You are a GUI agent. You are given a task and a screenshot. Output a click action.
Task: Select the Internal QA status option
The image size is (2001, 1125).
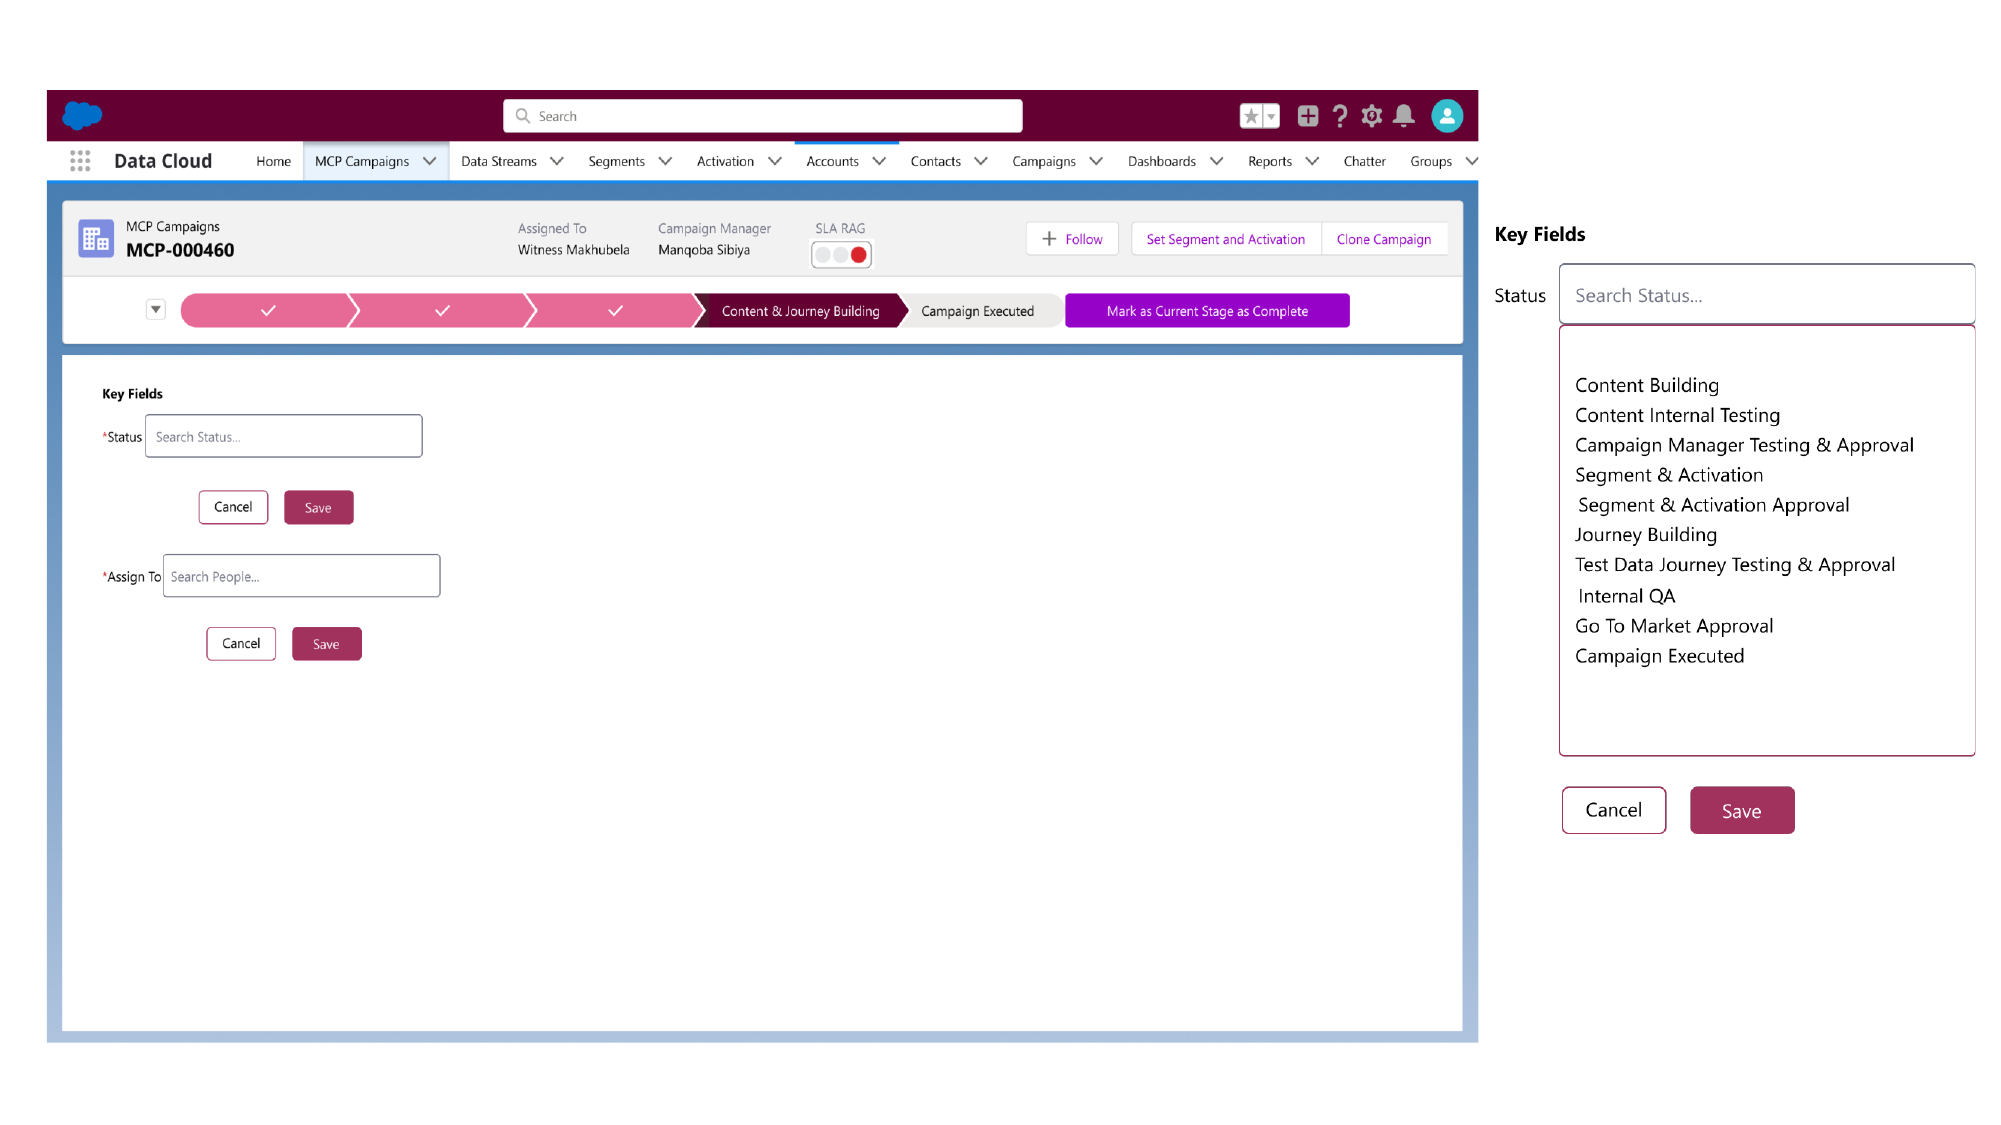1626,596
